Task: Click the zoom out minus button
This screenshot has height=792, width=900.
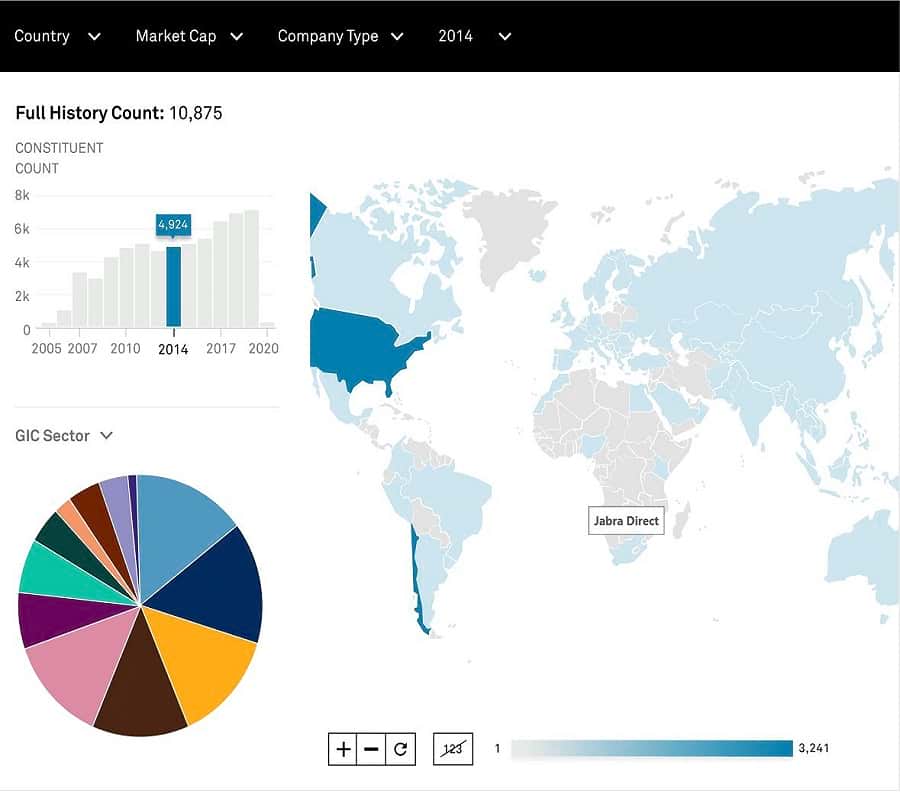Action: 371,748
